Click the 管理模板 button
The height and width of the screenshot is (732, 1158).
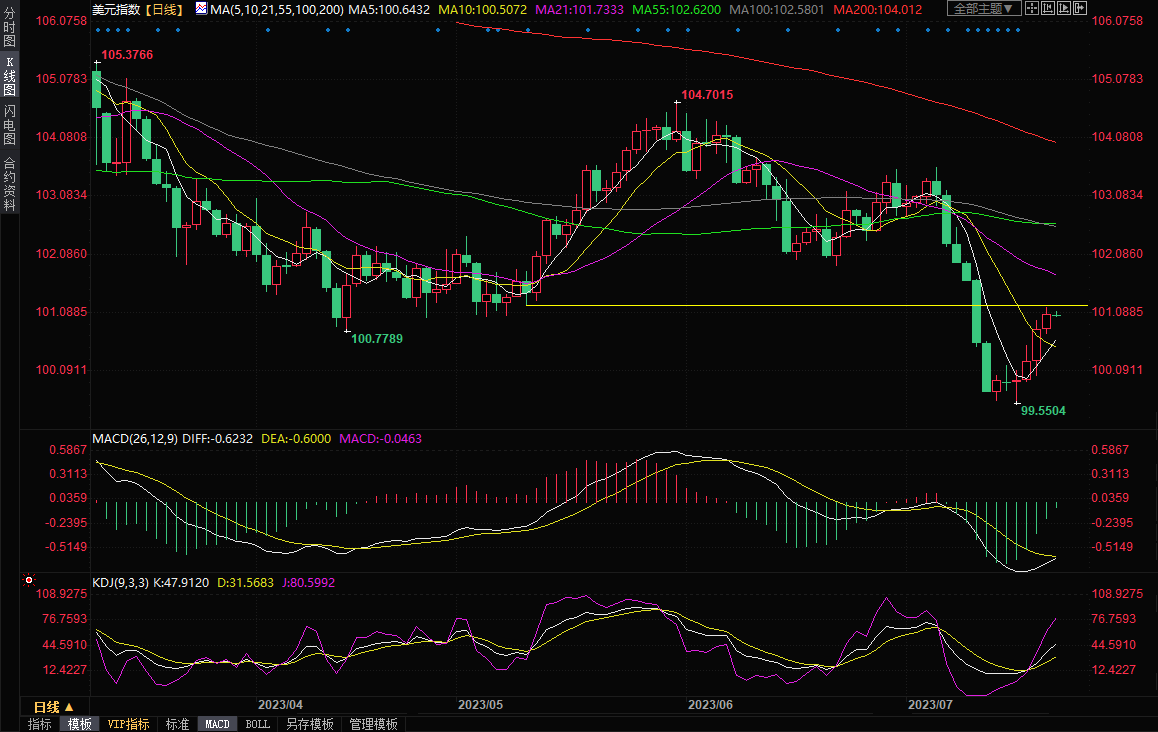tap(373, 724)
